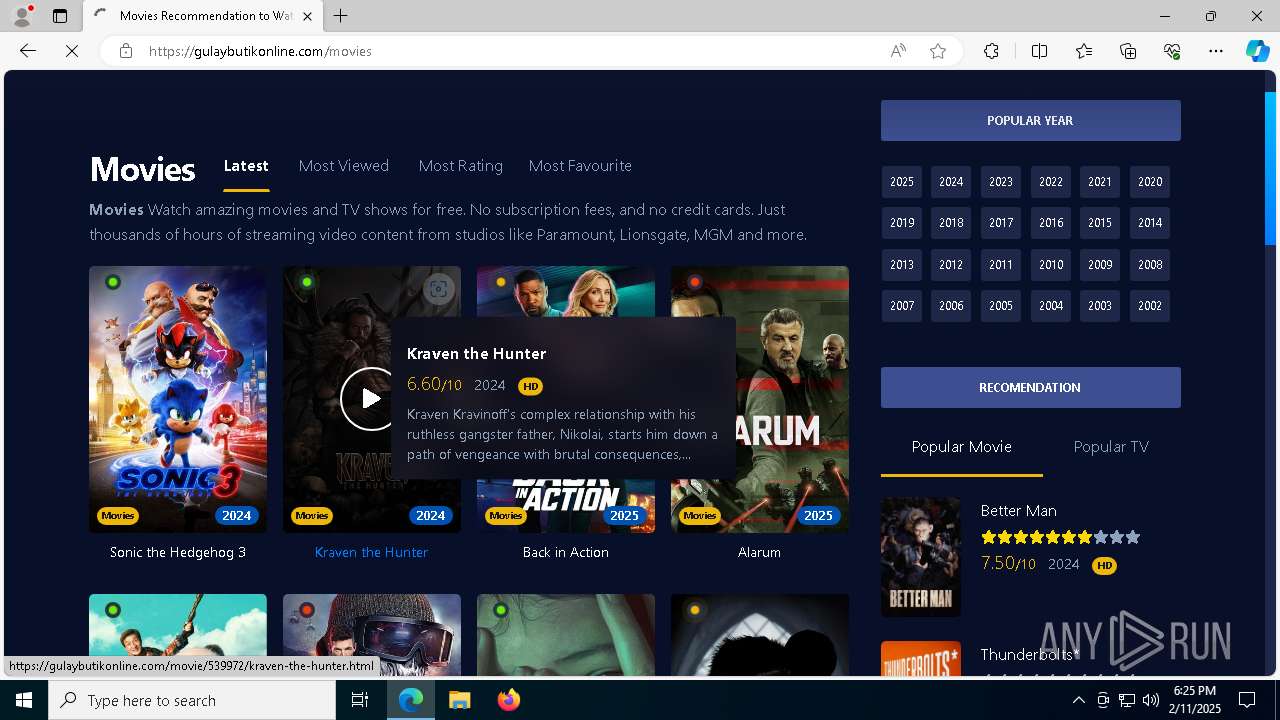Select the Popular TV tab
Image resolution: width=1280 pixels, height=720 pixels.
[x=1111, y=447]
